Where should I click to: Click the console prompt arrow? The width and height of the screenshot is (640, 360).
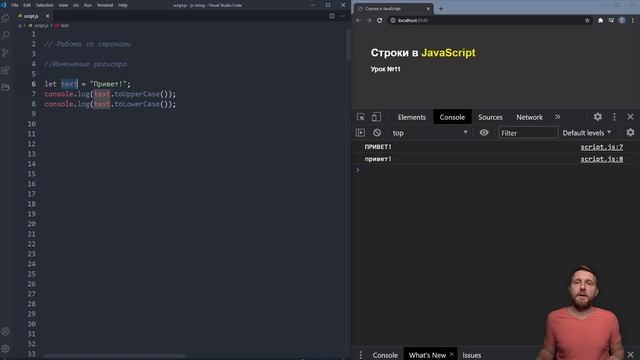[x=358, y=170]
